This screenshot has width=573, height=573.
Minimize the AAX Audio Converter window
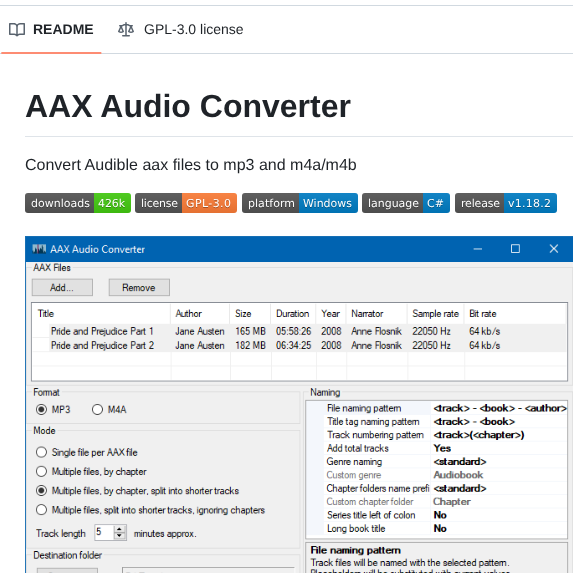pos(478,249)
